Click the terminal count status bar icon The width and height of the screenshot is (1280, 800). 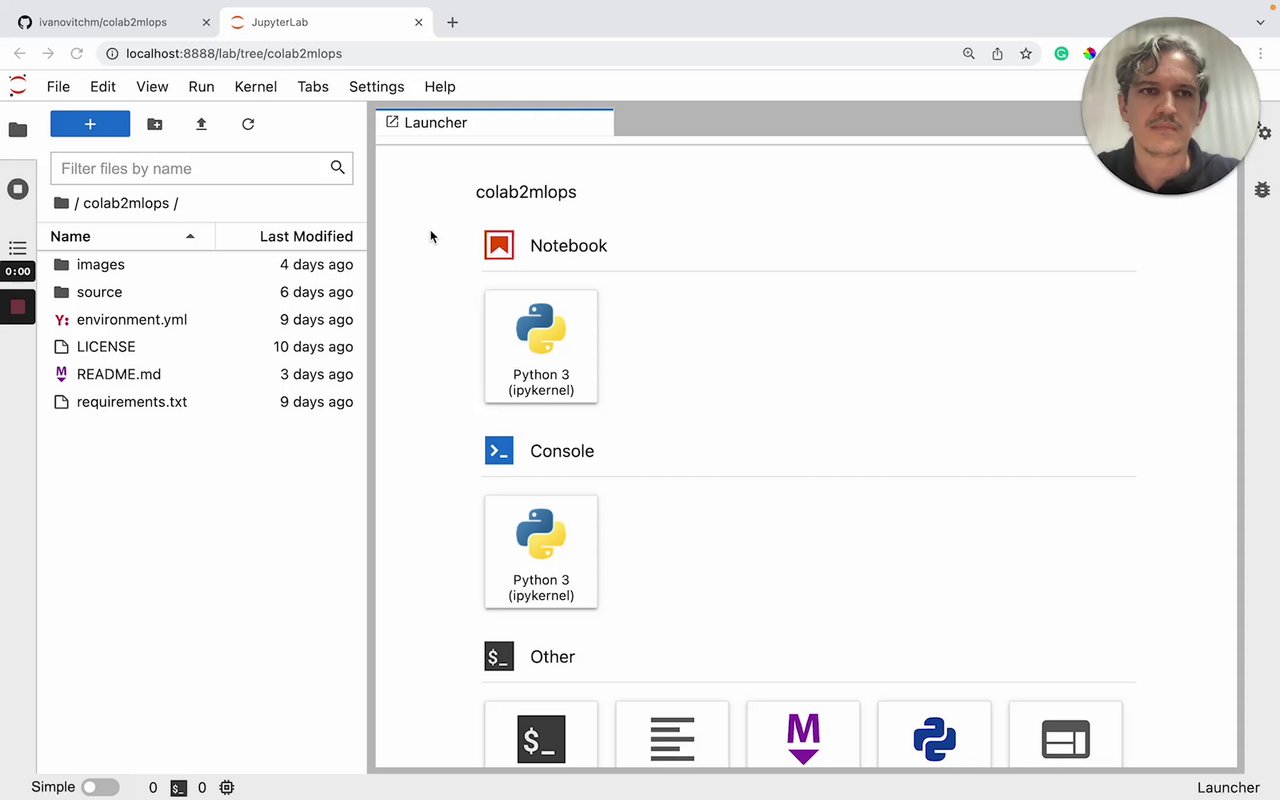[178, 788]
